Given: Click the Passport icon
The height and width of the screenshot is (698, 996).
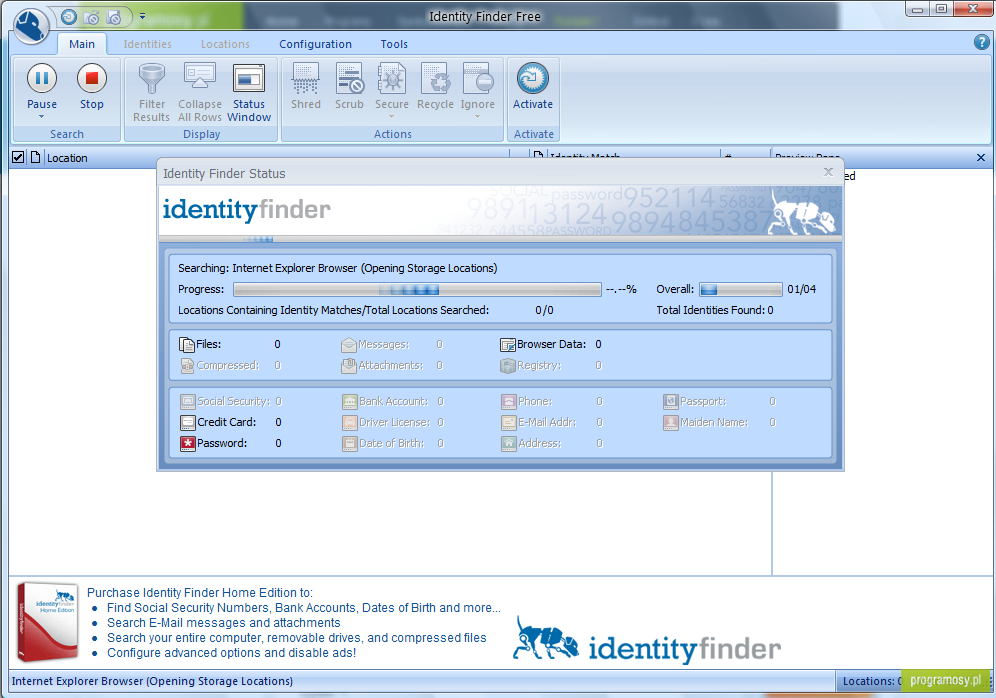Looking at the screenshot, I should (671, 401).
